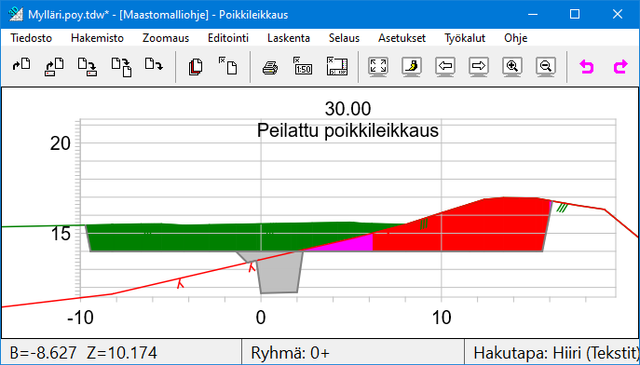The image size is (640, 365).
Task: Click the application icon in the title bar
Action: click(x=16, y=15)
